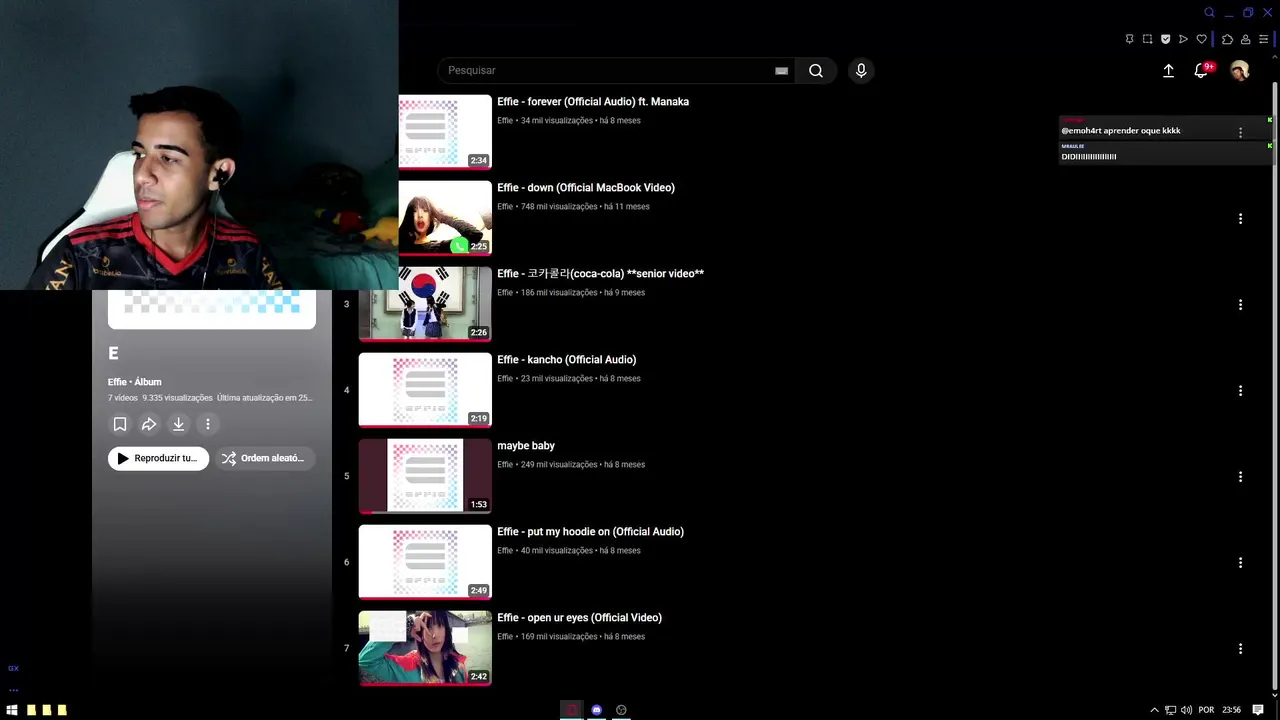Open YouTube notifications bell
The image size is (1280, 720).
click(x=1201, y=70)
